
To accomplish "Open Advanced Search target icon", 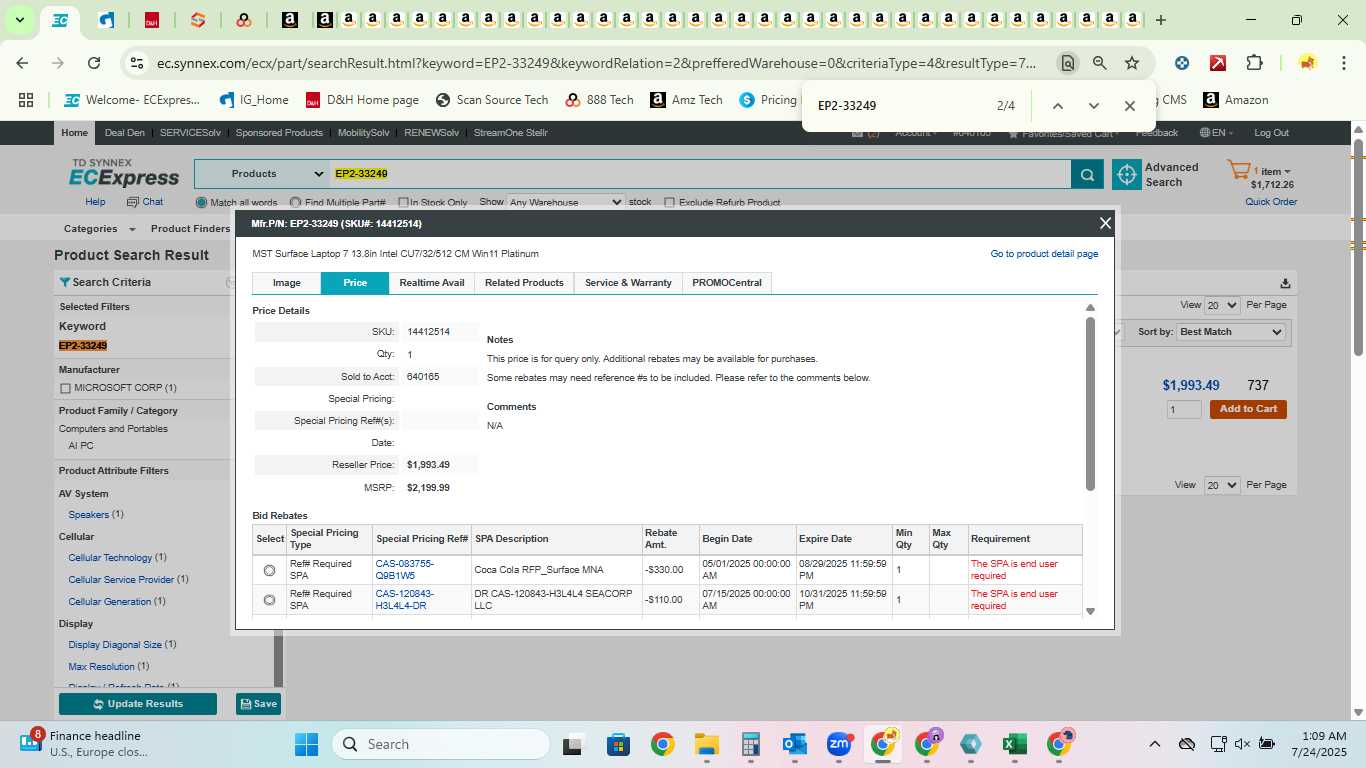I will pos(1127,174).
